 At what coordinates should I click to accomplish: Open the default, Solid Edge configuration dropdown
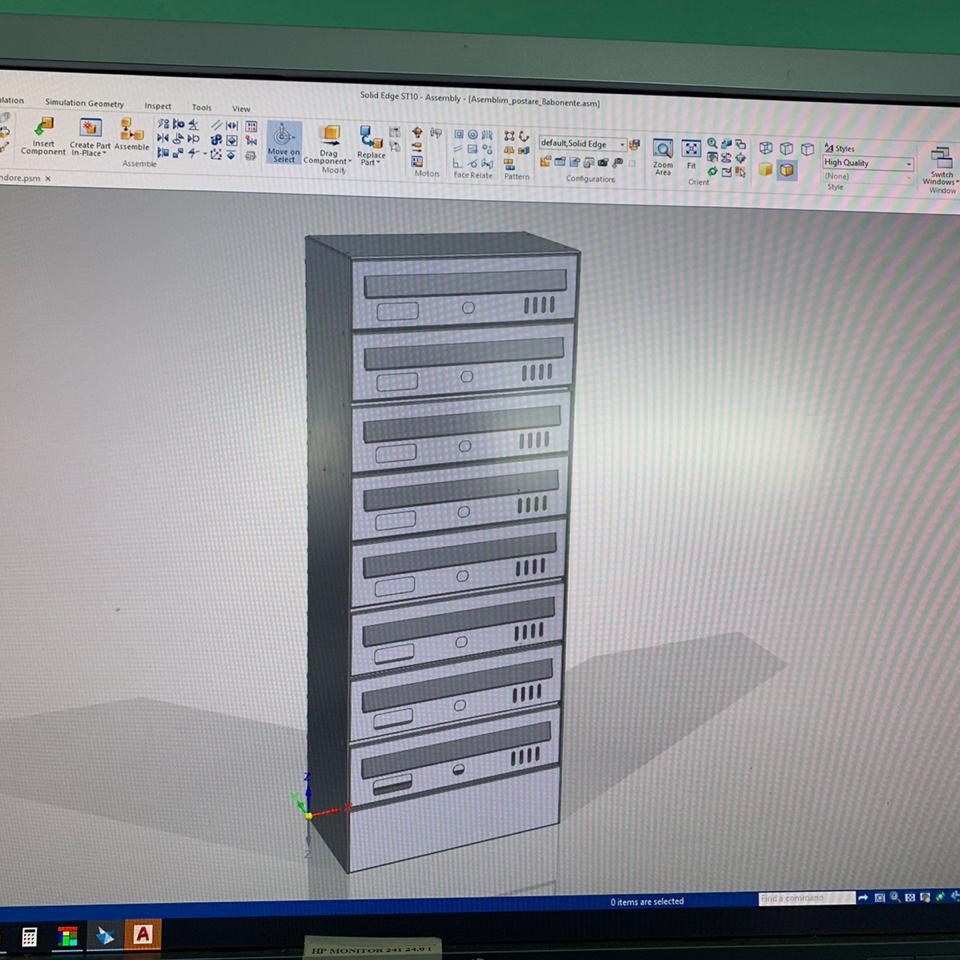(x=622, y=144)
